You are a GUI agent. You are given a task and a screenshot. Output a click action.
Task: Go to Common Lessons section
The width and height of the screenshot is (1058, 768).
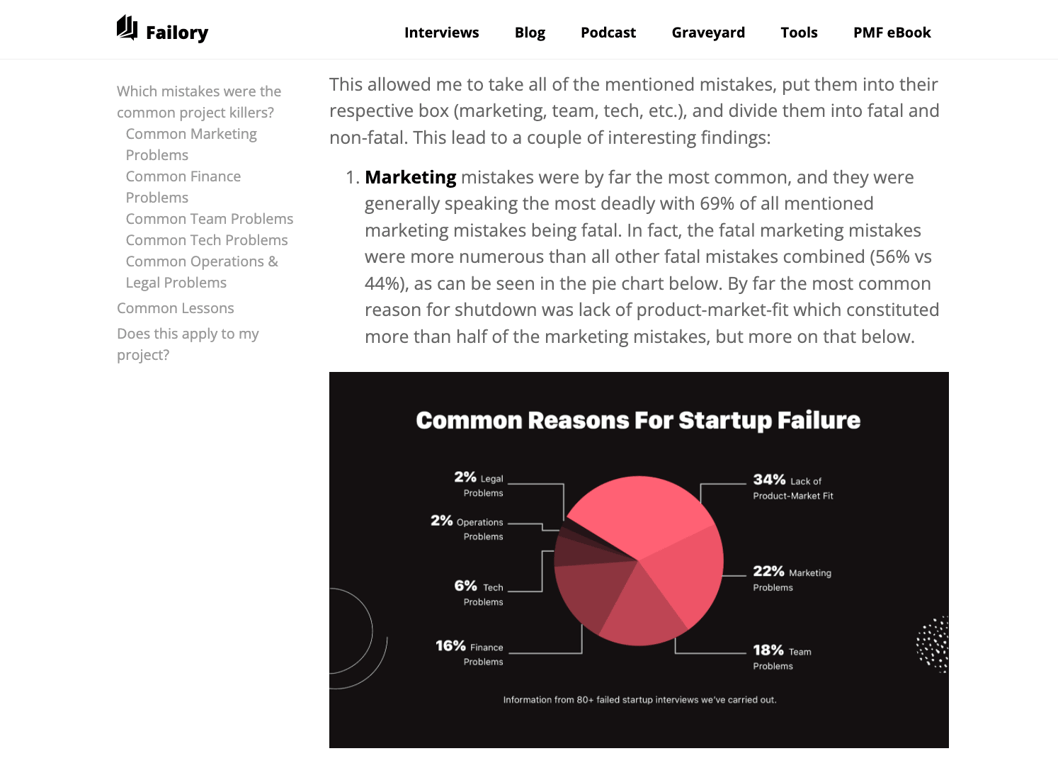[175, 308]
